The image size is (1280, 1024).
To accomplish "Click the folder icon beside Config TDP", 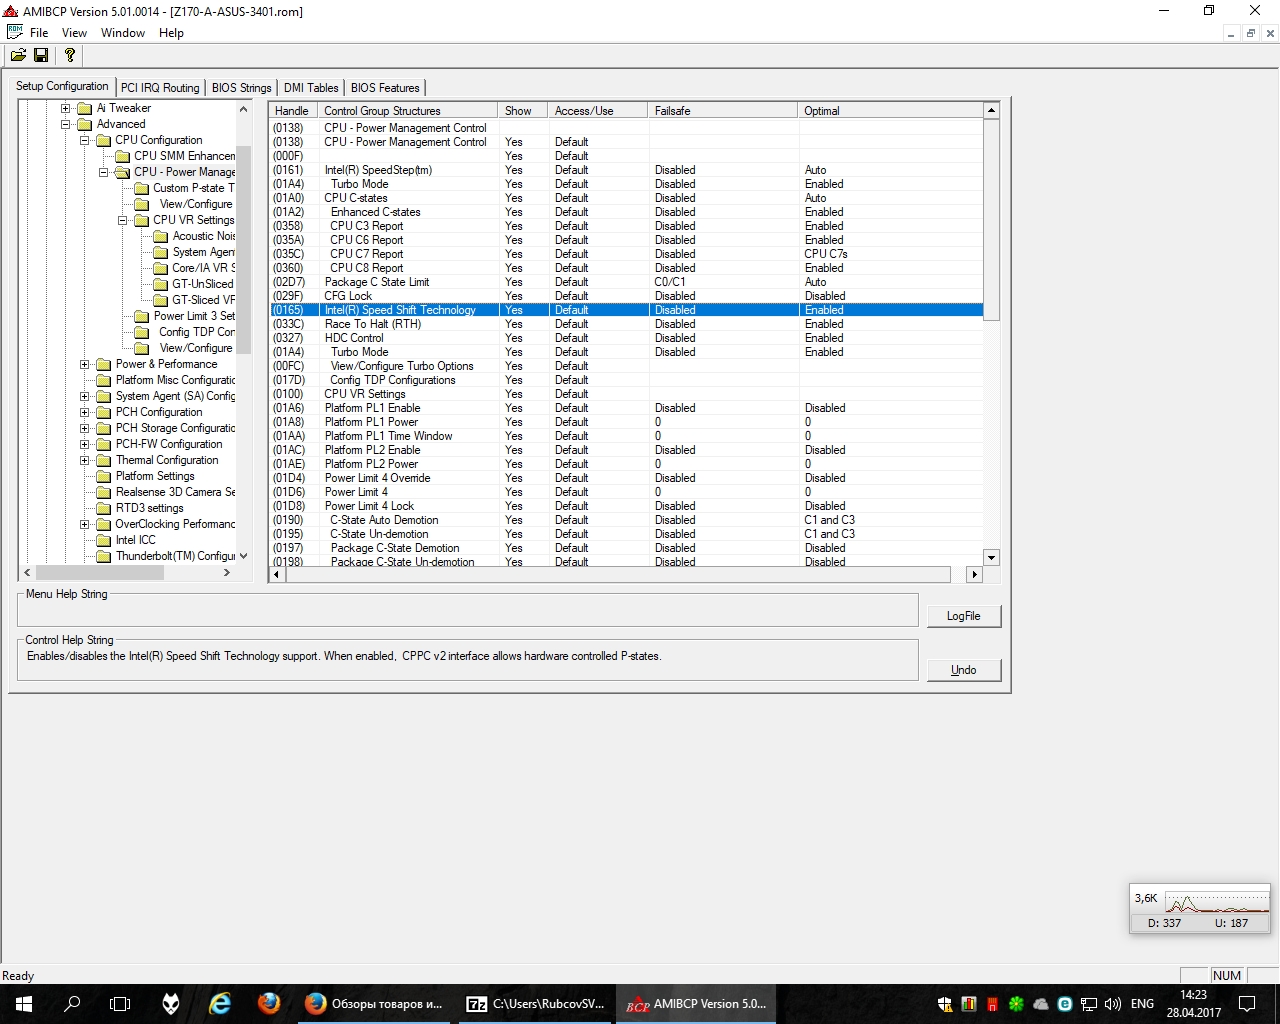I will 142,332.
